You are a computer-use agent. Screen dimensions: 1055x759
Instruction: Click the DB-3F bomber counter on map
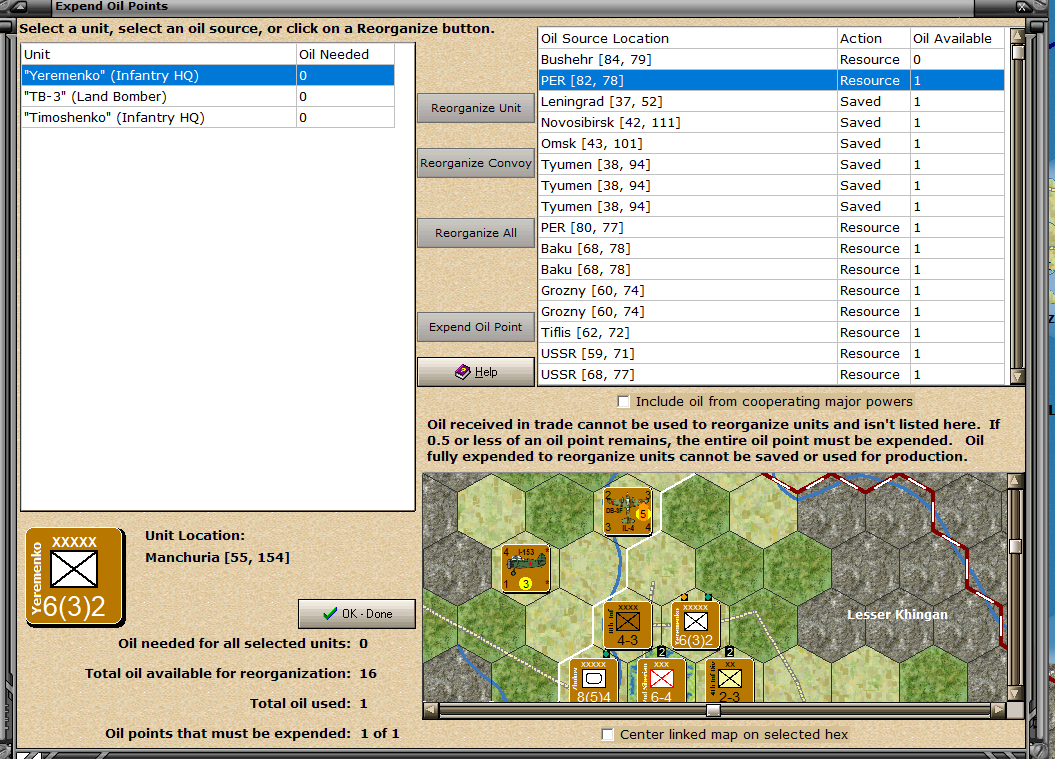(x=628, y=511)
